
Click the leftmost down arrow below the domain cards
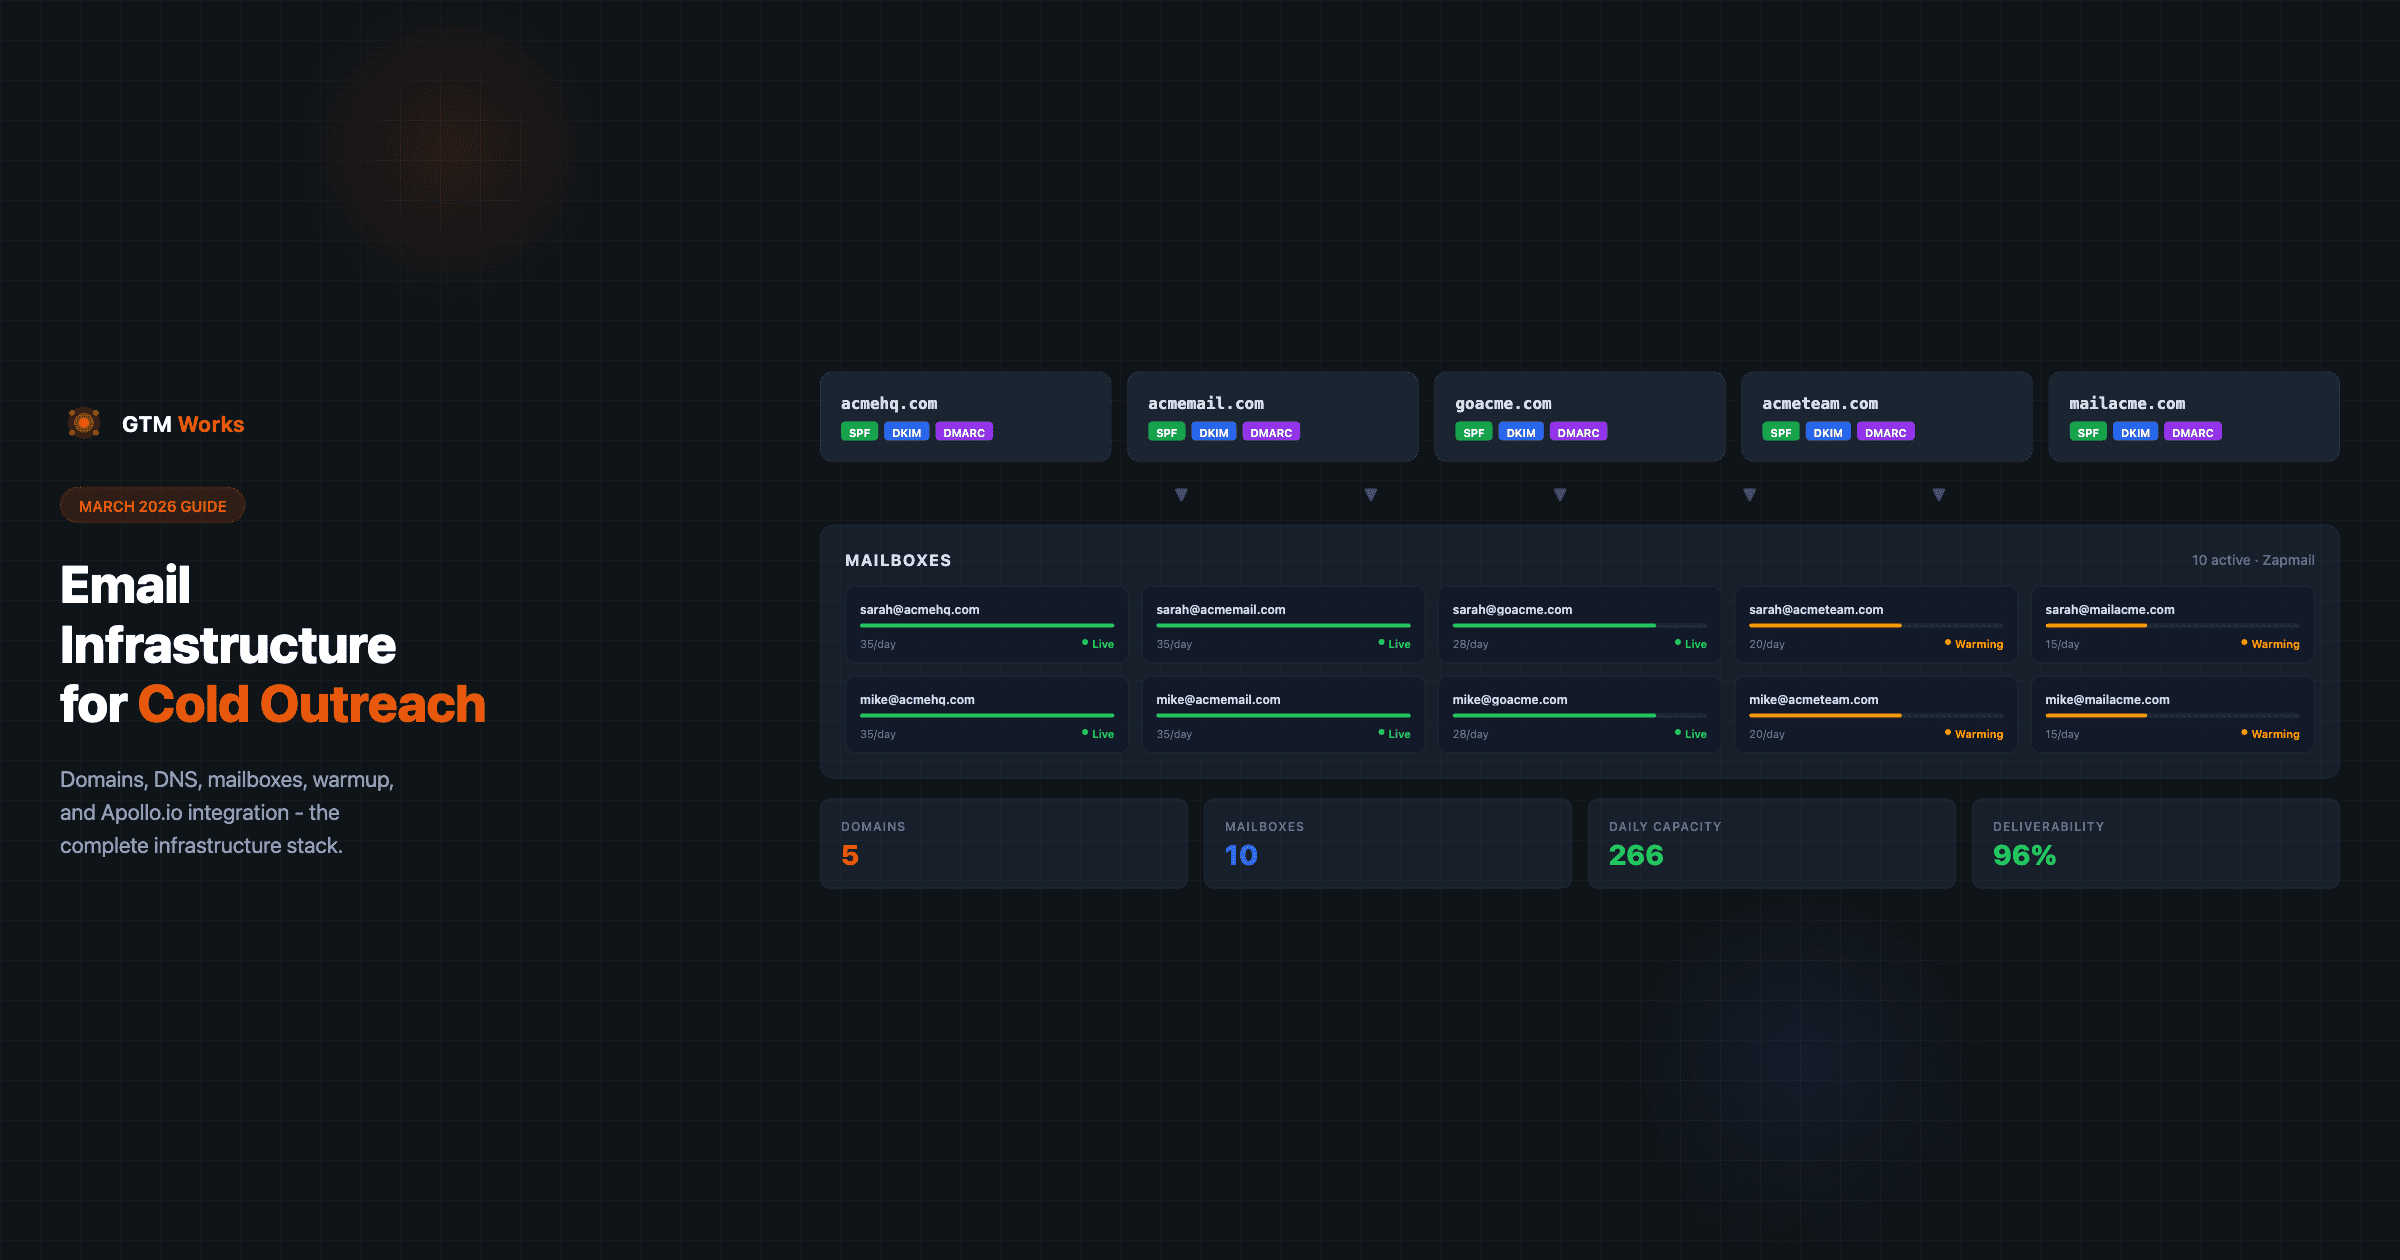click(x=1181, y=495)
